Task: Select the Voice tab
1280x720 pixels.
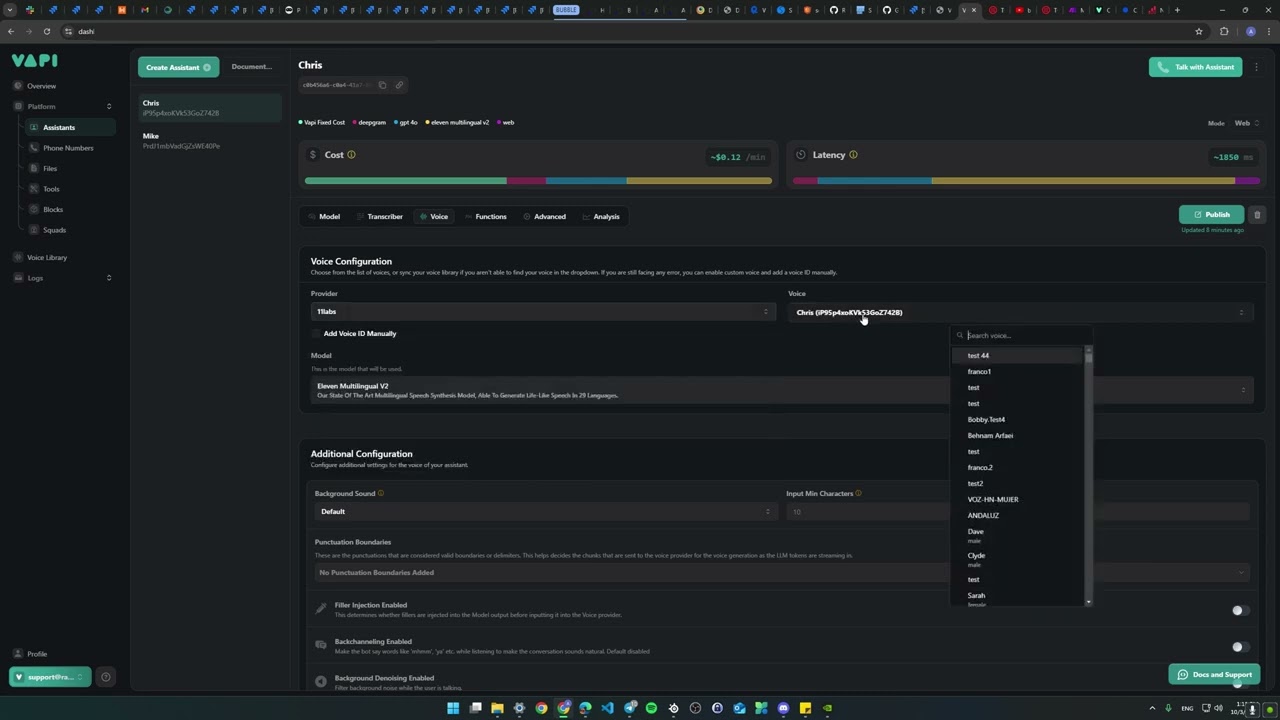Action: 434,217
